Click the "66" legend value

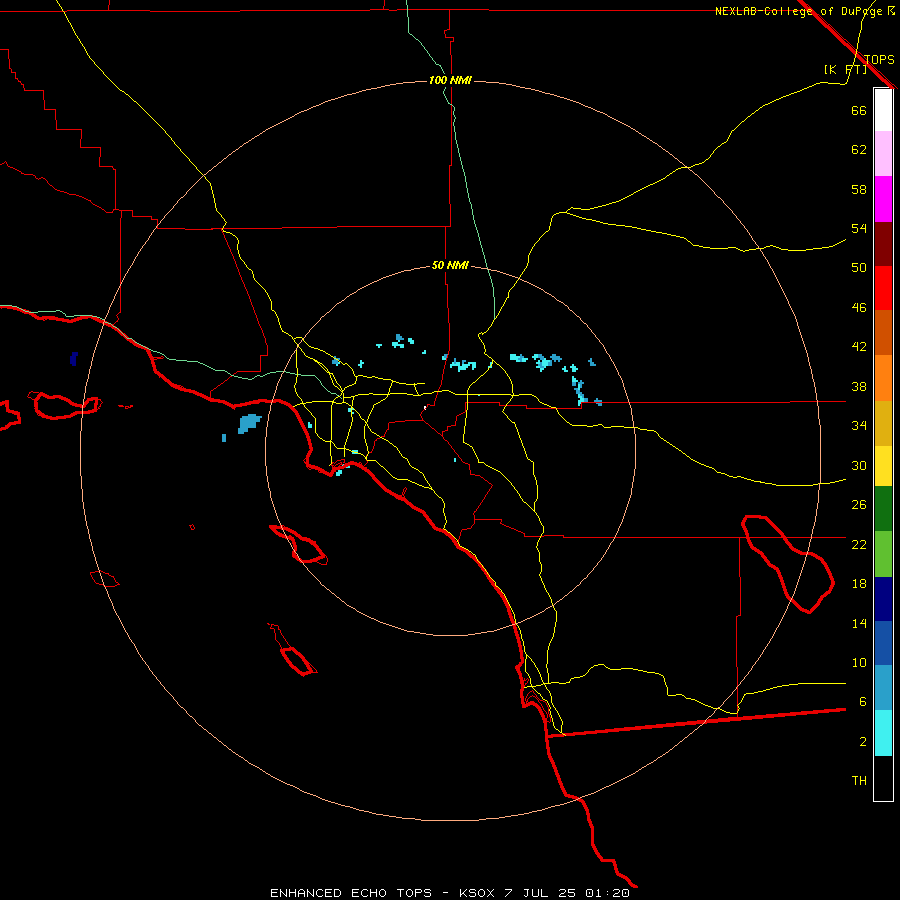(859, 111)
